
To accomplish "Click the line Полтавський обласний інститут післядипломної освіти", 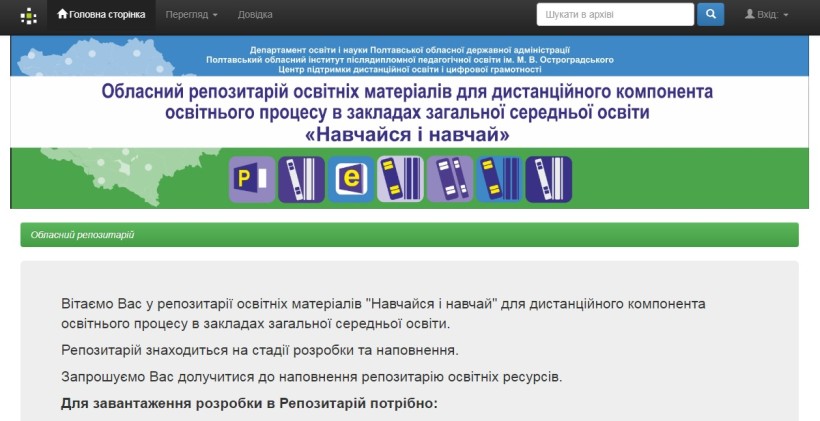I will 409,60.
